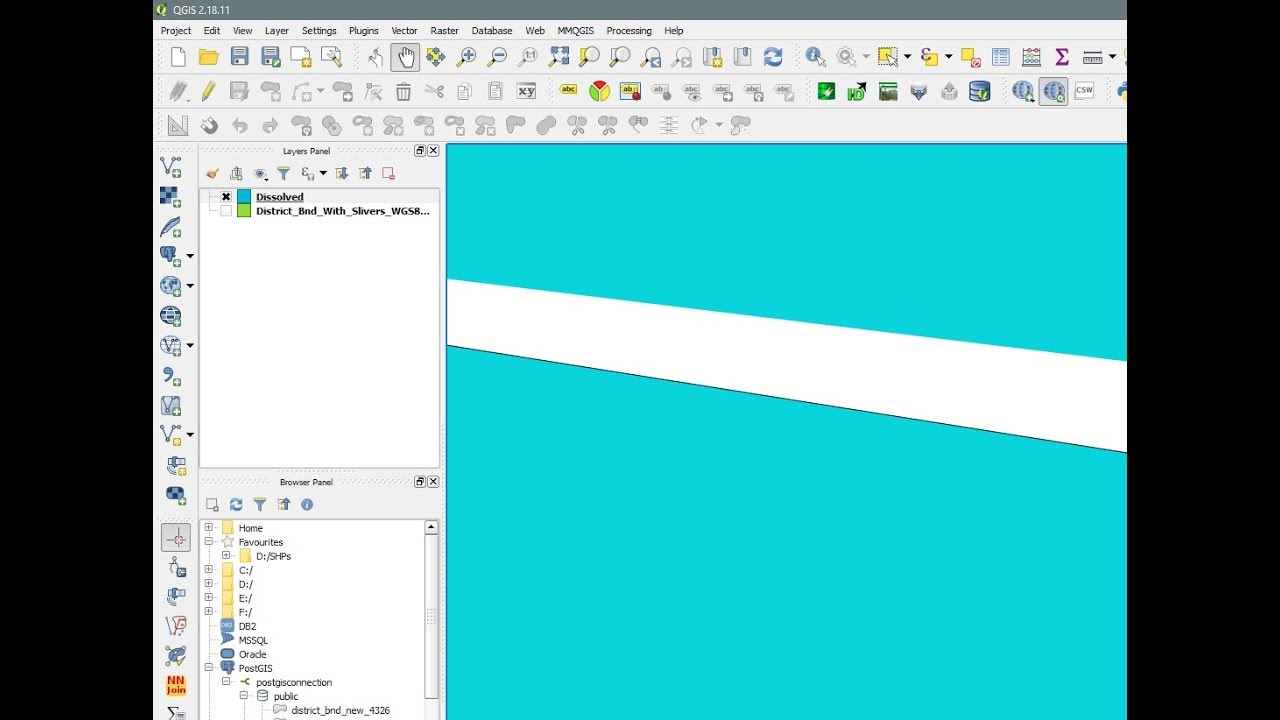
Task: Refresh the map canvas
Action: (773, 57)
